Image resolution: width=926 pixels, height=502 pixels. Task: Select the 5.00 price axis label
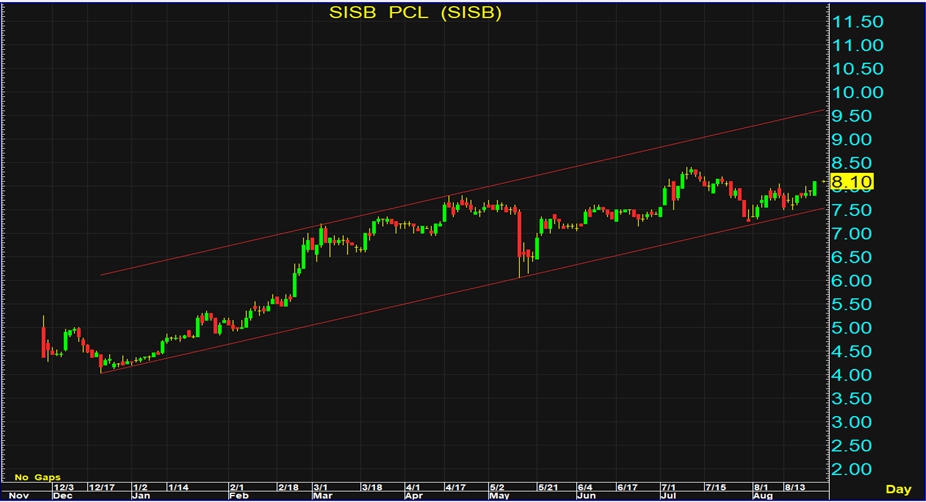pyautogui.click(x=852, y=328)
